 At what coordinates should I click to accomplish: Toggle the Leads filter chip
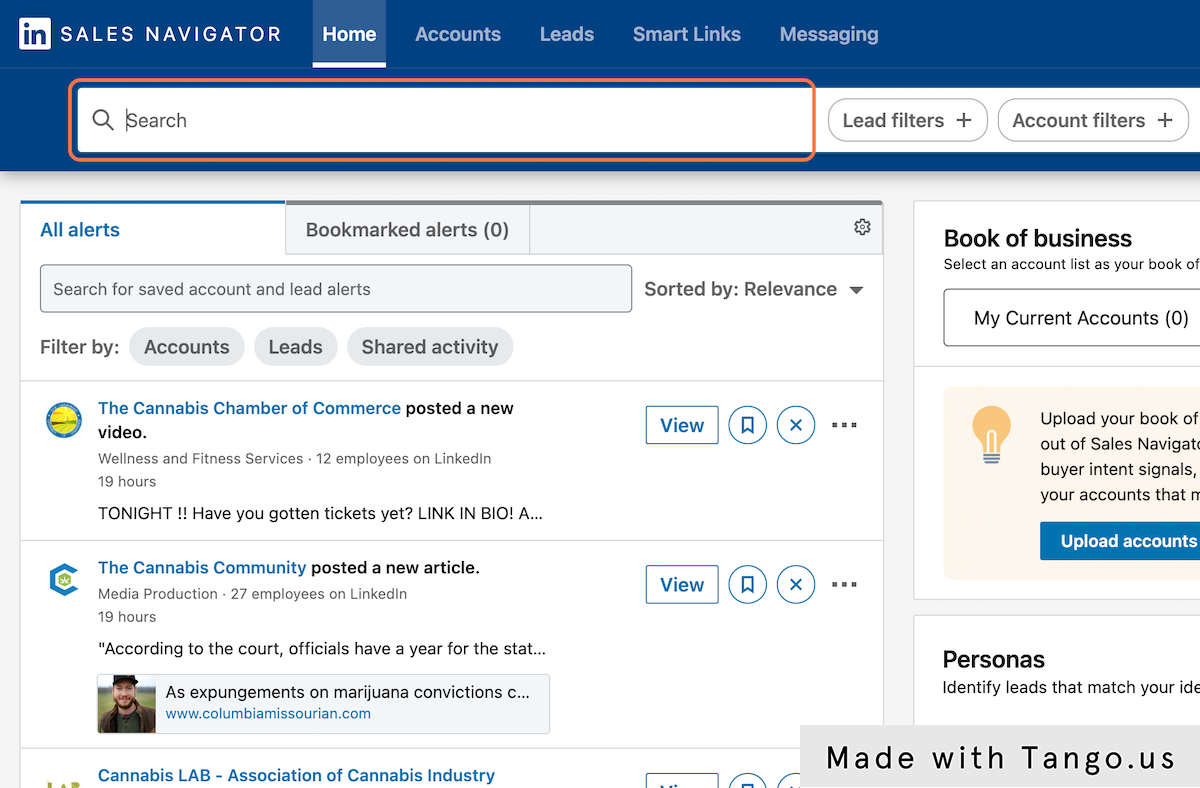[295, 347]
